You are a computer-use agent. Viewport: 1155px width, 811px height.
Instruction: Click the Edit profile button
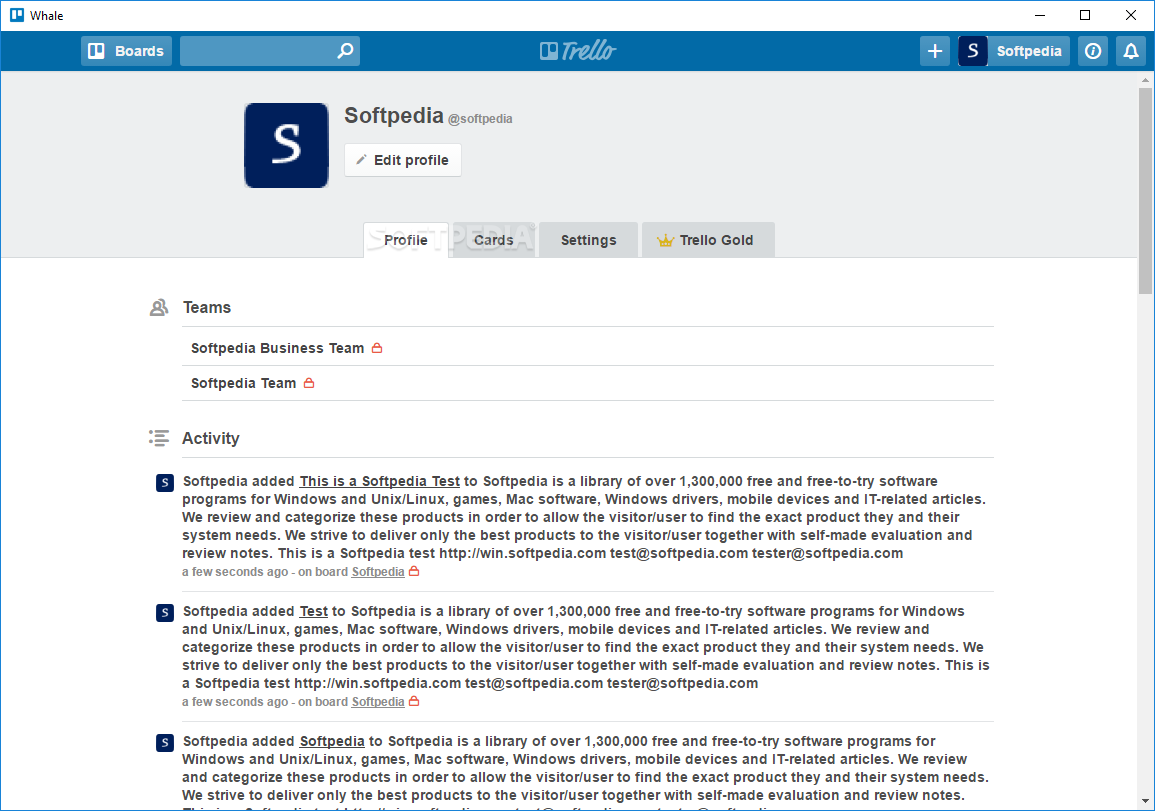403,160
